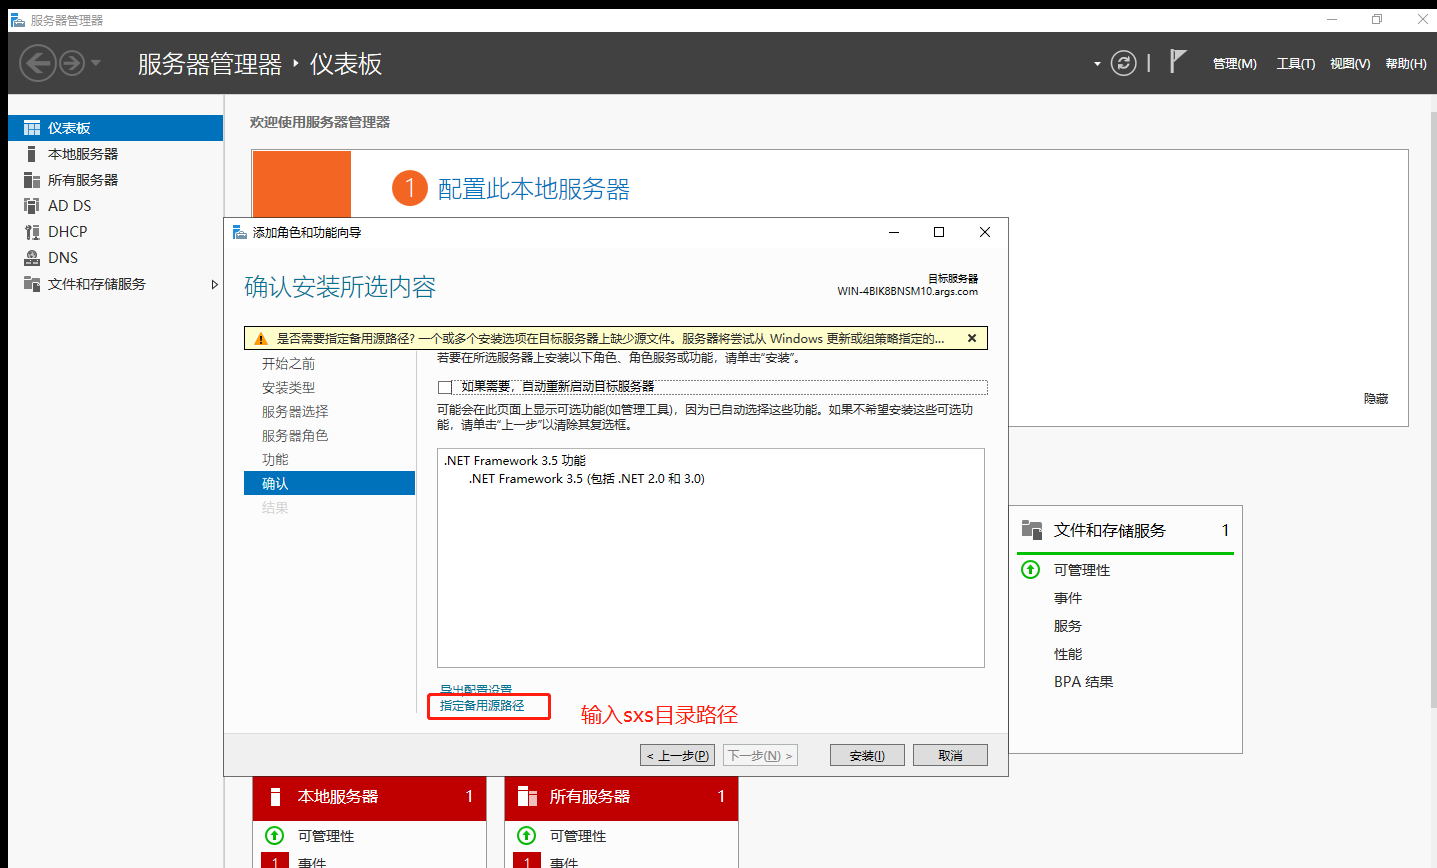This screenshot has height=868, width=1437.
Task: Expand 文件和存储服务 with its side arrow
Action: [x=214, y=284]
